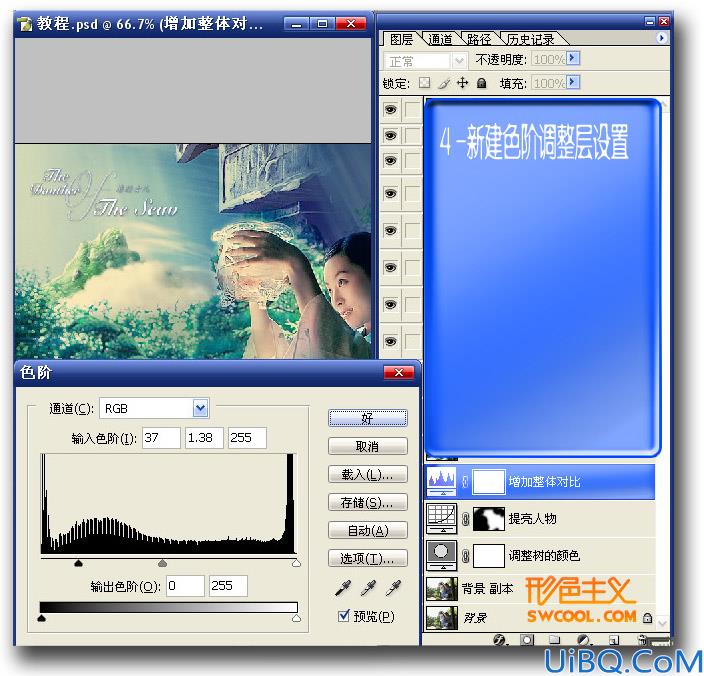
Task: Click the new layer group folder icon
Action: (x=555, y=640)
